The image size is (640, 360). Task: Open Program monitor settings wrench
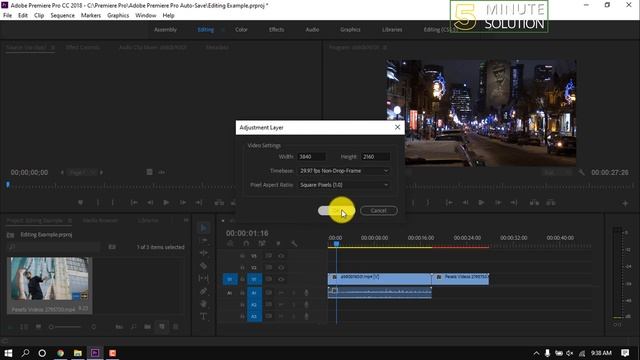581,172
